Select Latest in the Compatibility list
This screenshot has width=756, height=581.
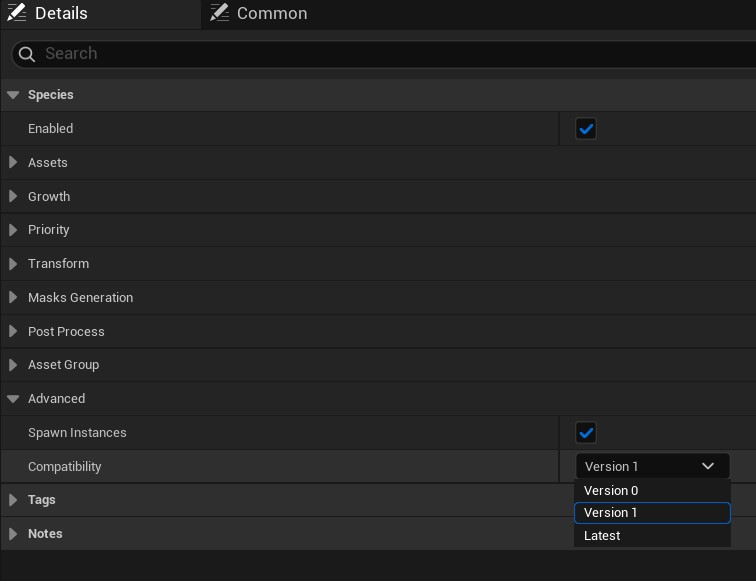[602, 535]
